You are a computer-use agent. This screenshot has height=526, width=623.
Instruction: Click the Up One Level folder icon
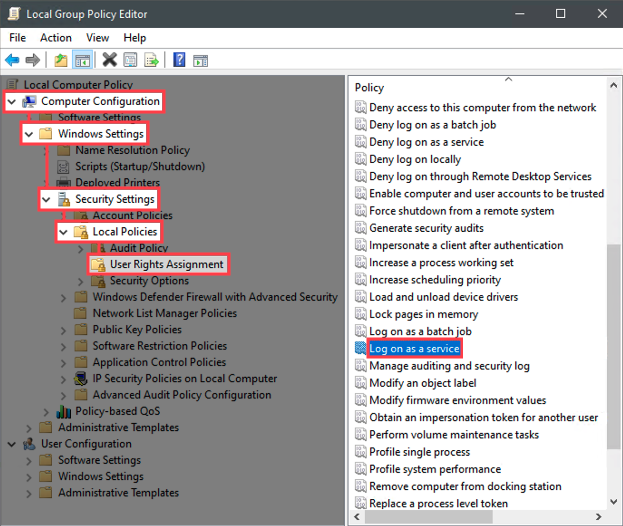[x=62, y=60]
